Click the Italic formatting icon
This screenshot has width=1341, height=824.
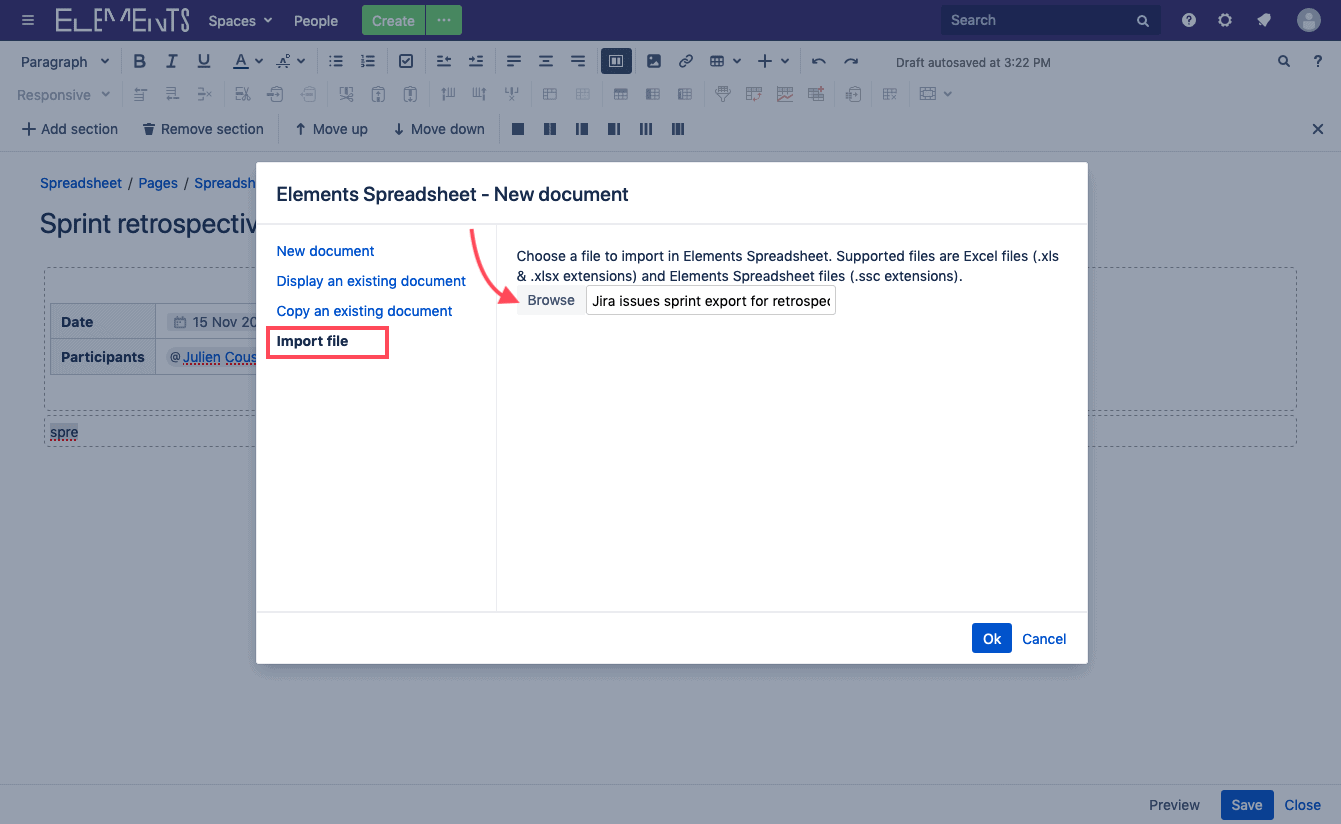point(172,61)
